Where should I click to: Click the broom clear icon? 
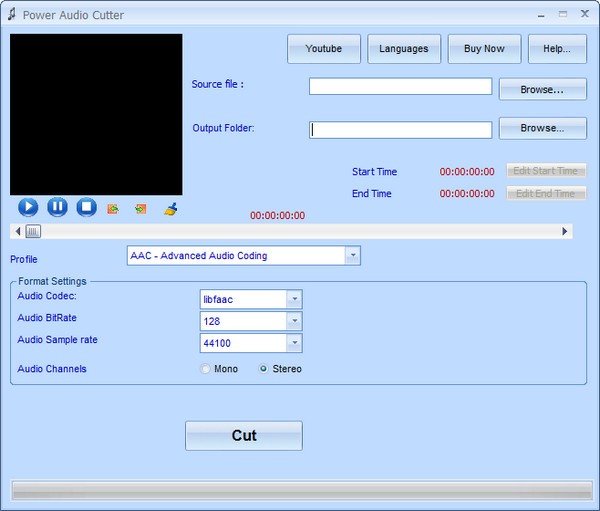pyautogui.click(x=170, y=209)
